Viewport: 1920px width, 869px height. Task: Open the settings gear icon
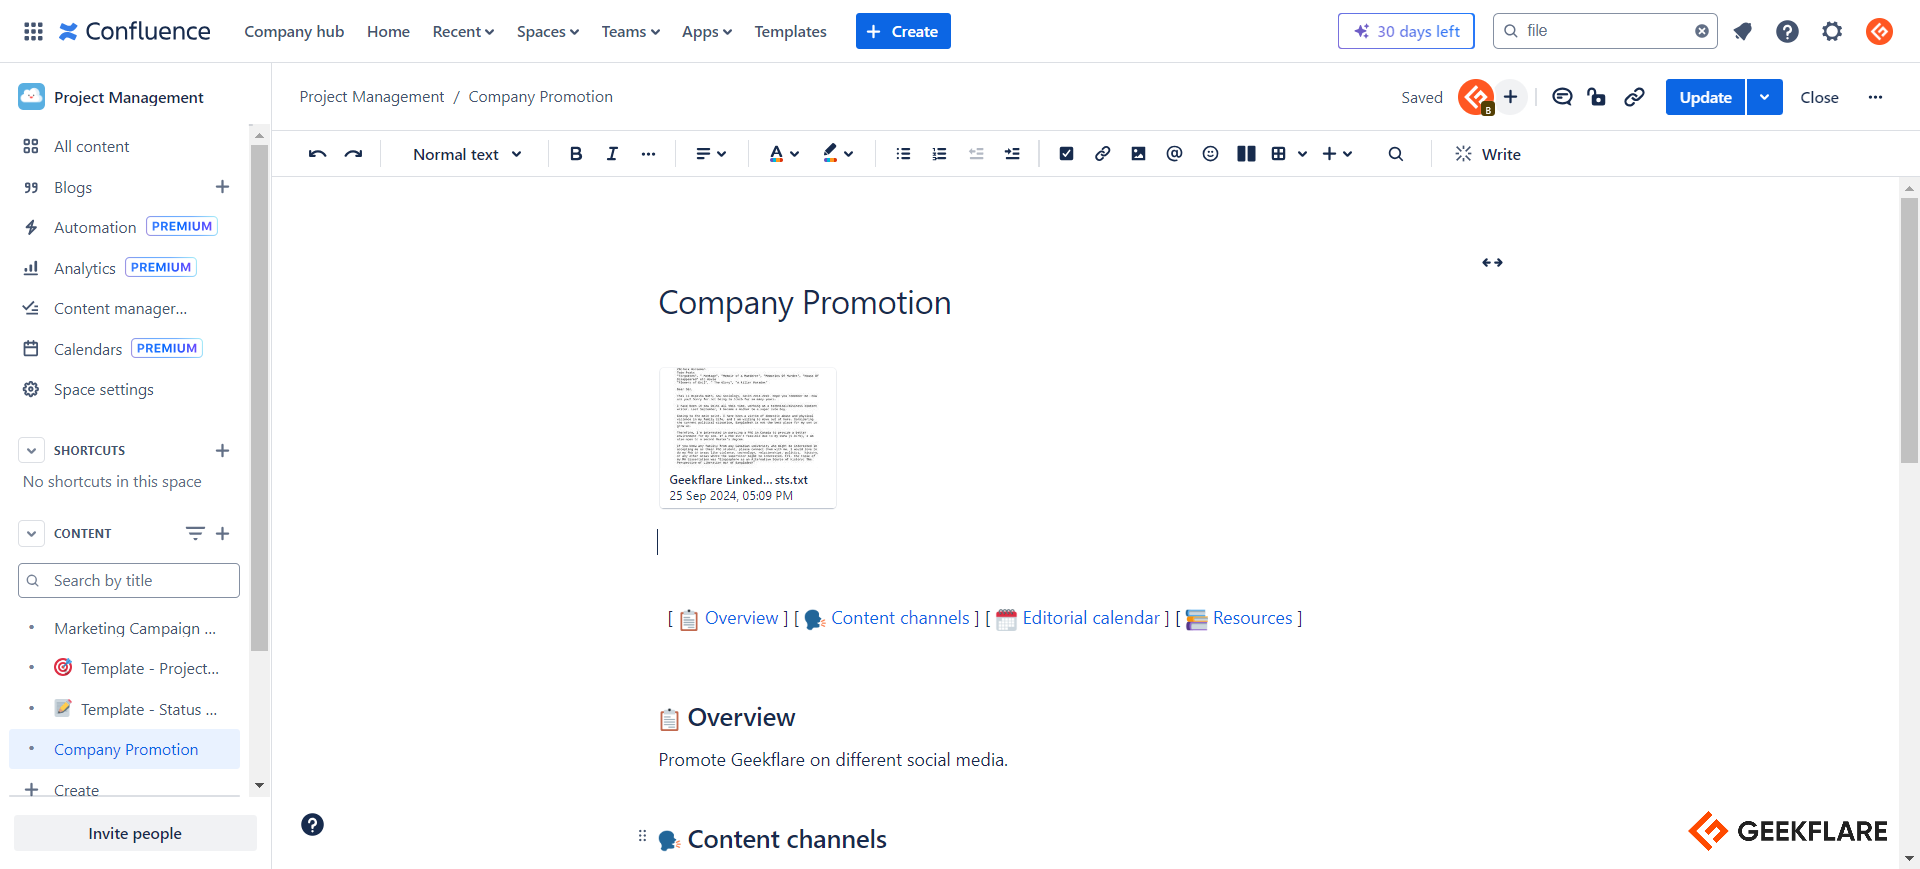point(1832,31)
